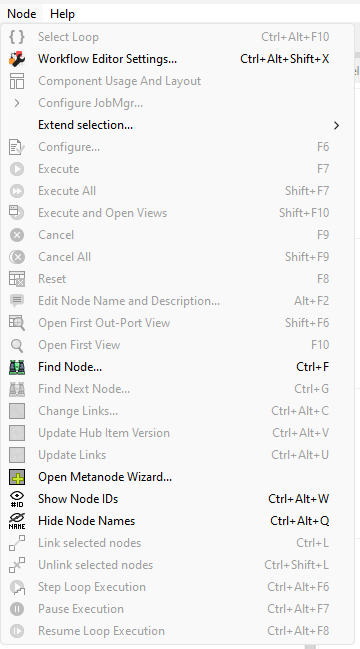This screenshot has width=360, height=649.
Task: Open the Node menu
Action: pyautogui.click(x=22, y=14)
